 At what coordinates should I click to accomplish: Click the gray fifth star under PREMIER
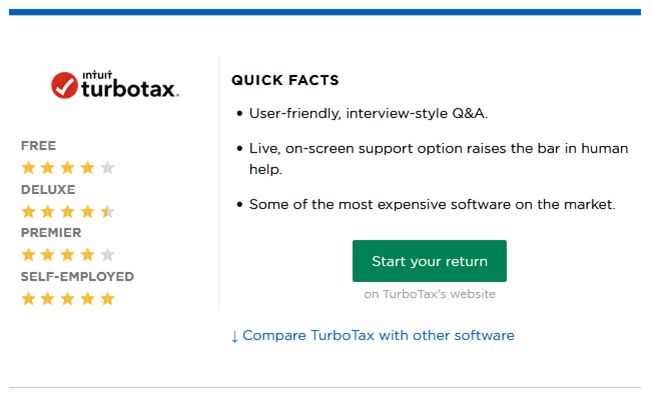tap(108, 255)
